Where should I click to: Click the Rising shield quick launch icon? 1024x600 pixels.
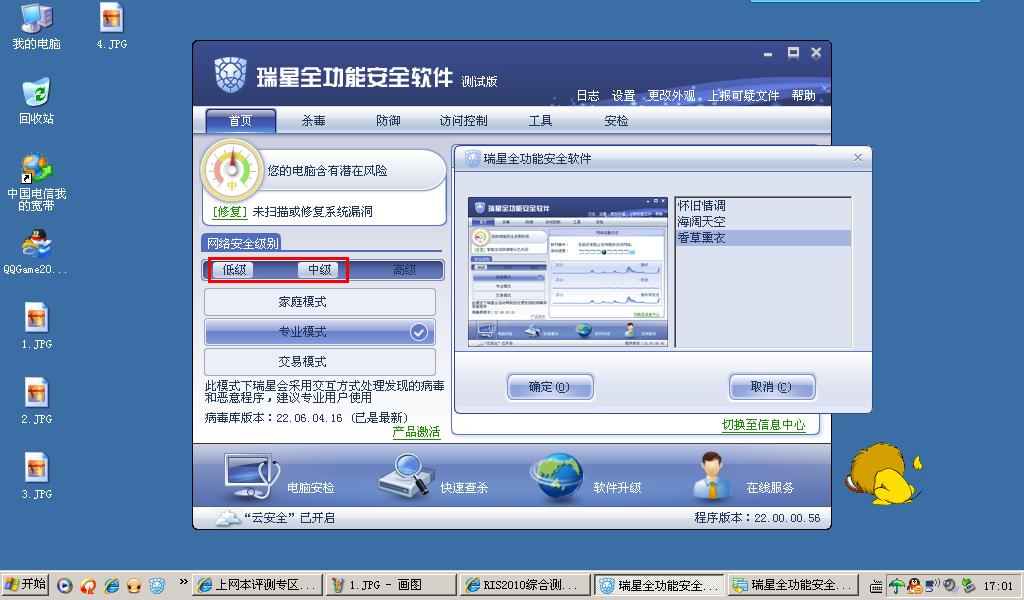[157, 585]
